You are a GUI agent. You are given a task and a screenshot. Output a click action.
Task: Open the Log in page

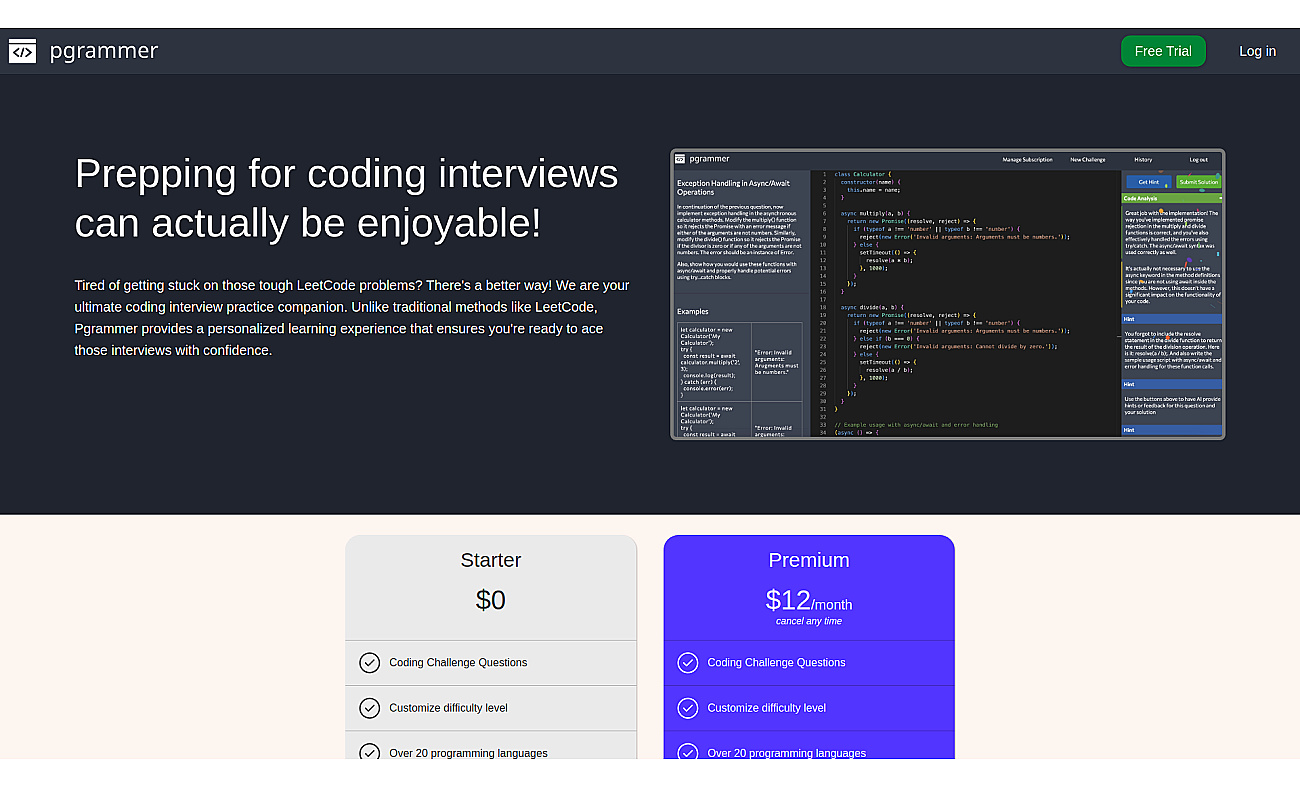(1257, 51)
